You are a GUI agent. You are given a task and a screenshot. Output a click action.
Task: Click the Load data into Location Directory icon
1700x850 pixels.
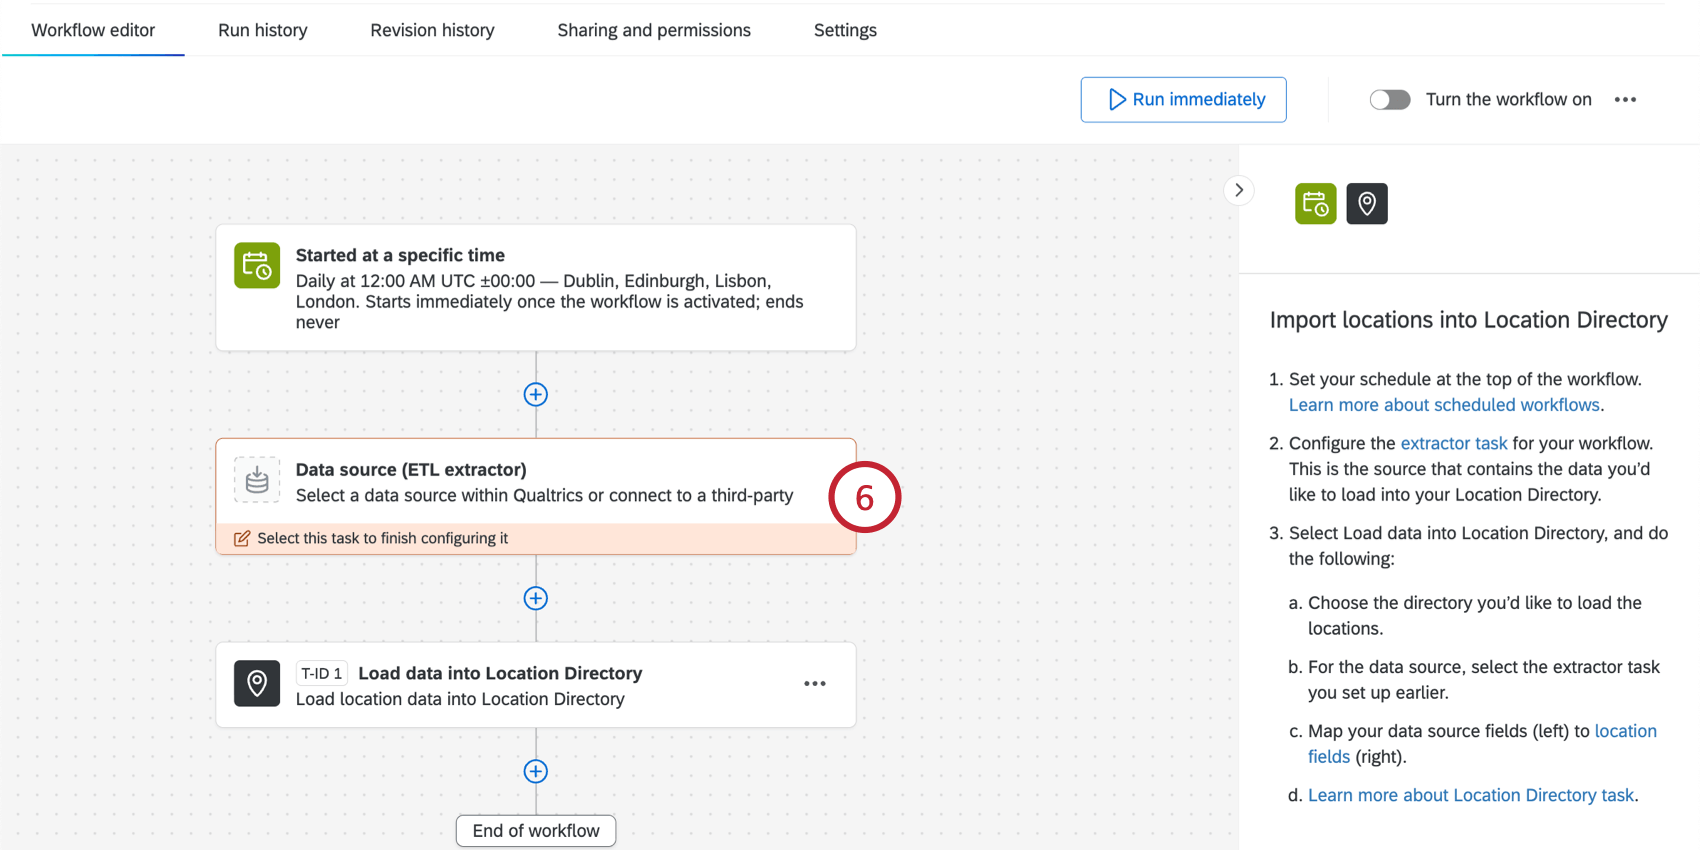point(257,684)
